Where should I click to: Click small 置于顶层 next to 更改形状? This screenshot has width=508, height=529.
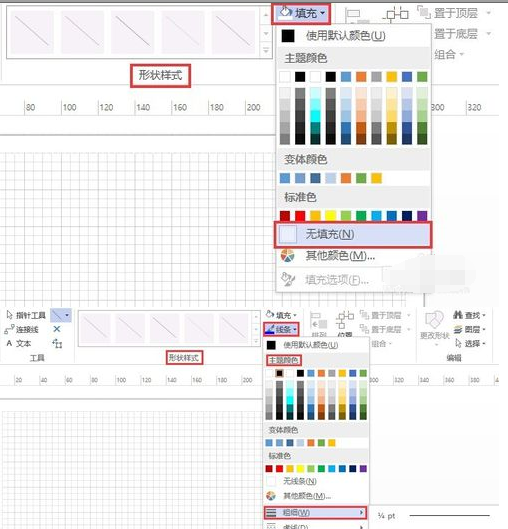coord(385,315)
